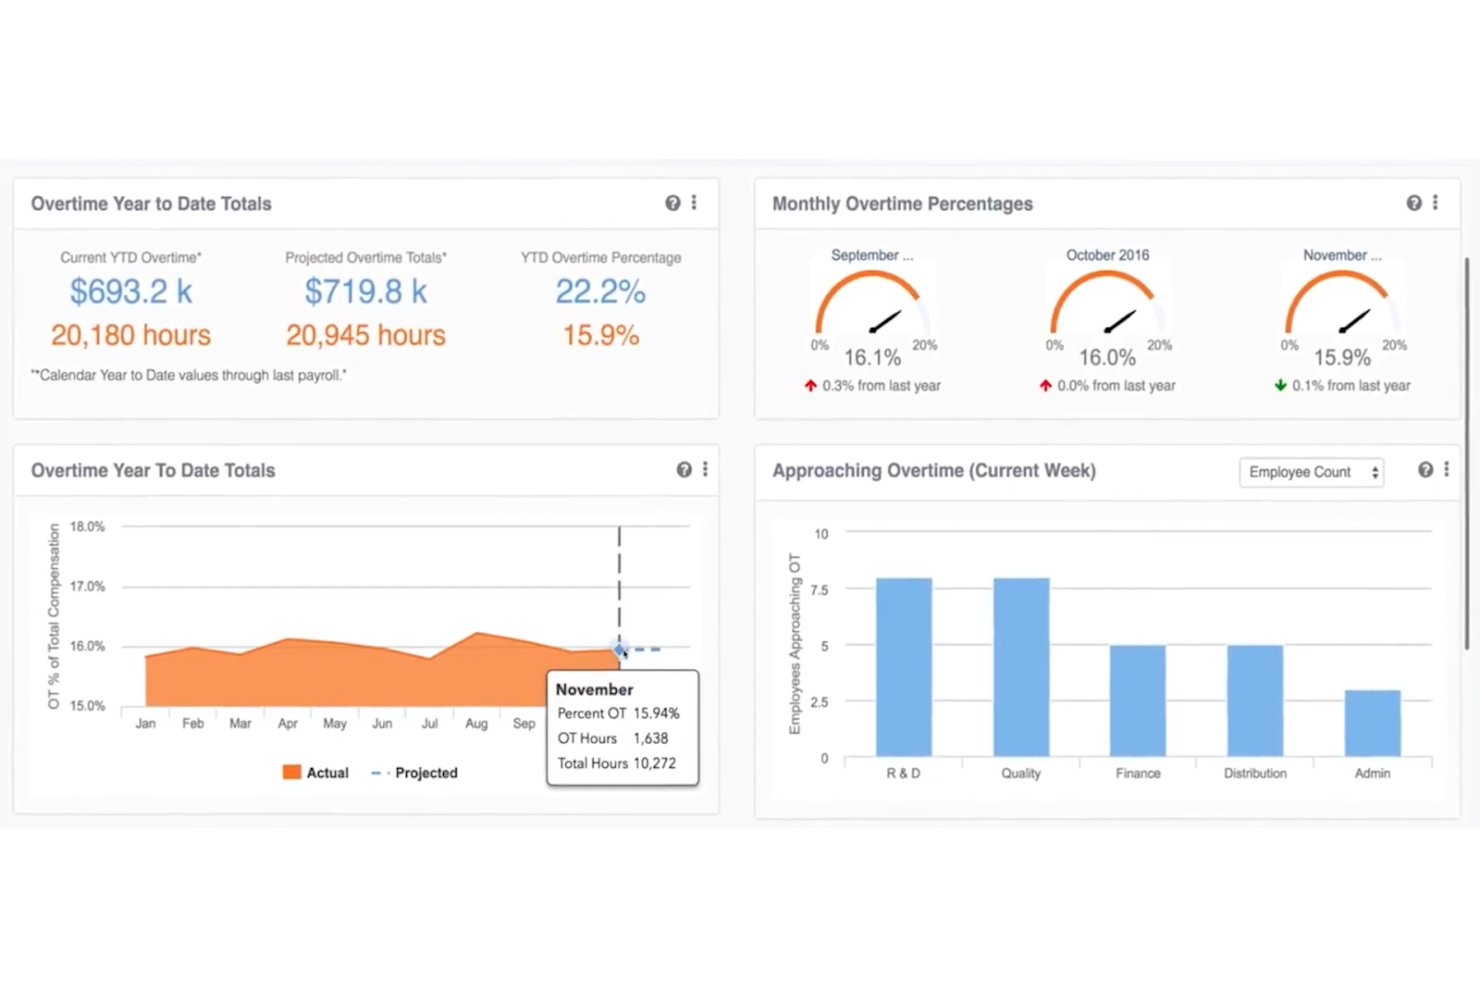Click the Quality department bar

click(1021, 667)
